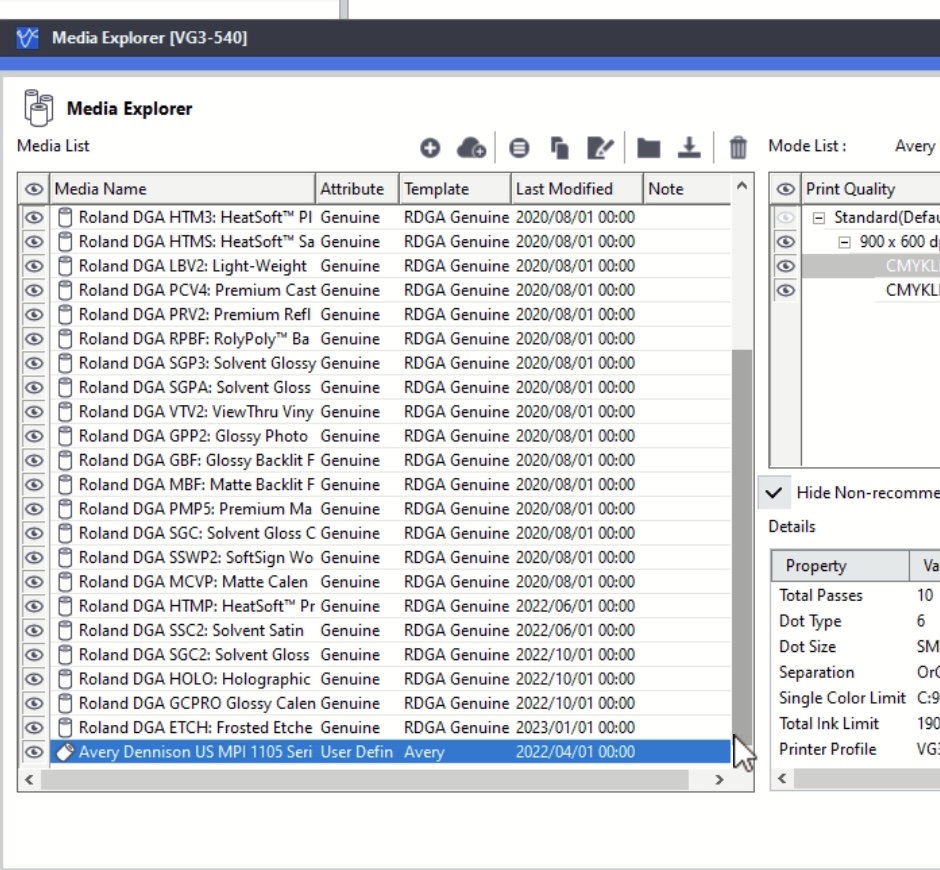
Task: Click the Note column header
Action: coord(687,189)
